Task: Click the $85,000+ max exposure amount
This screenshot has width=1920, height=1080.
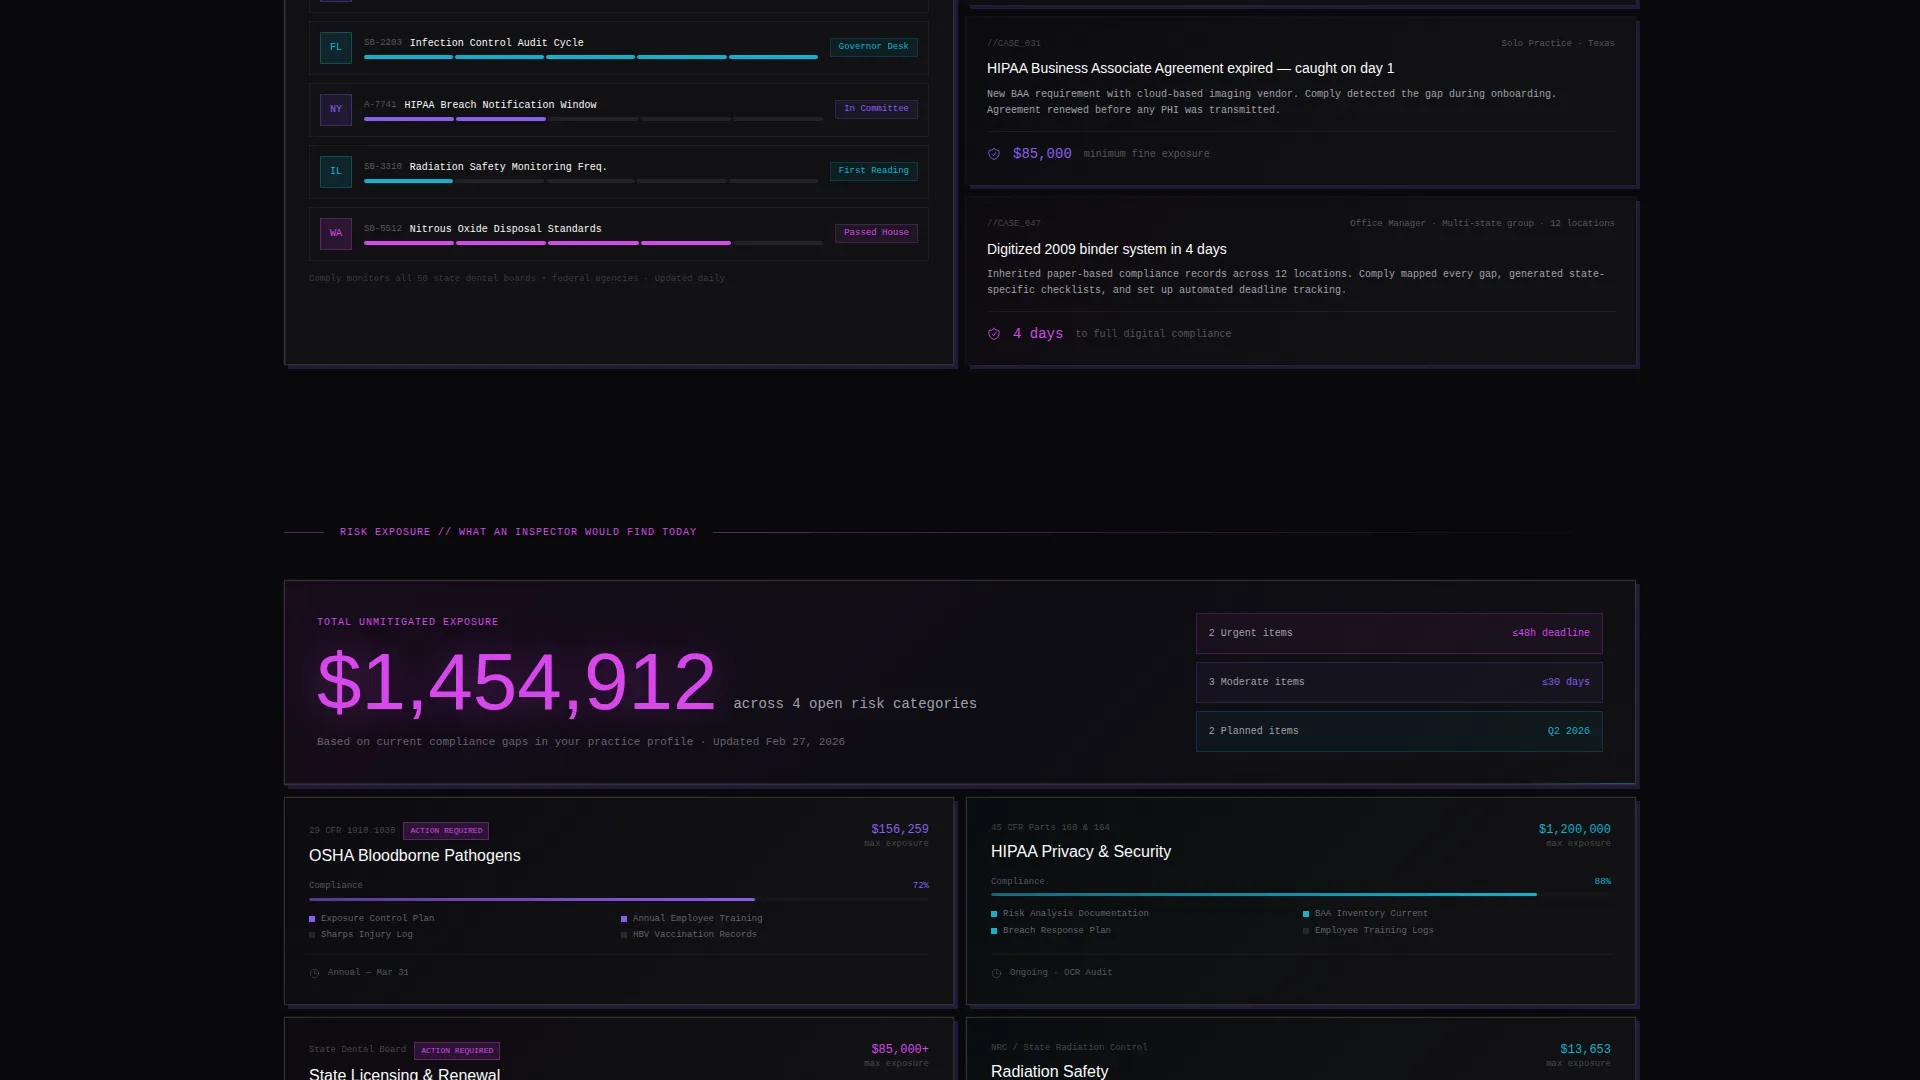Action: pos(899,1050)
